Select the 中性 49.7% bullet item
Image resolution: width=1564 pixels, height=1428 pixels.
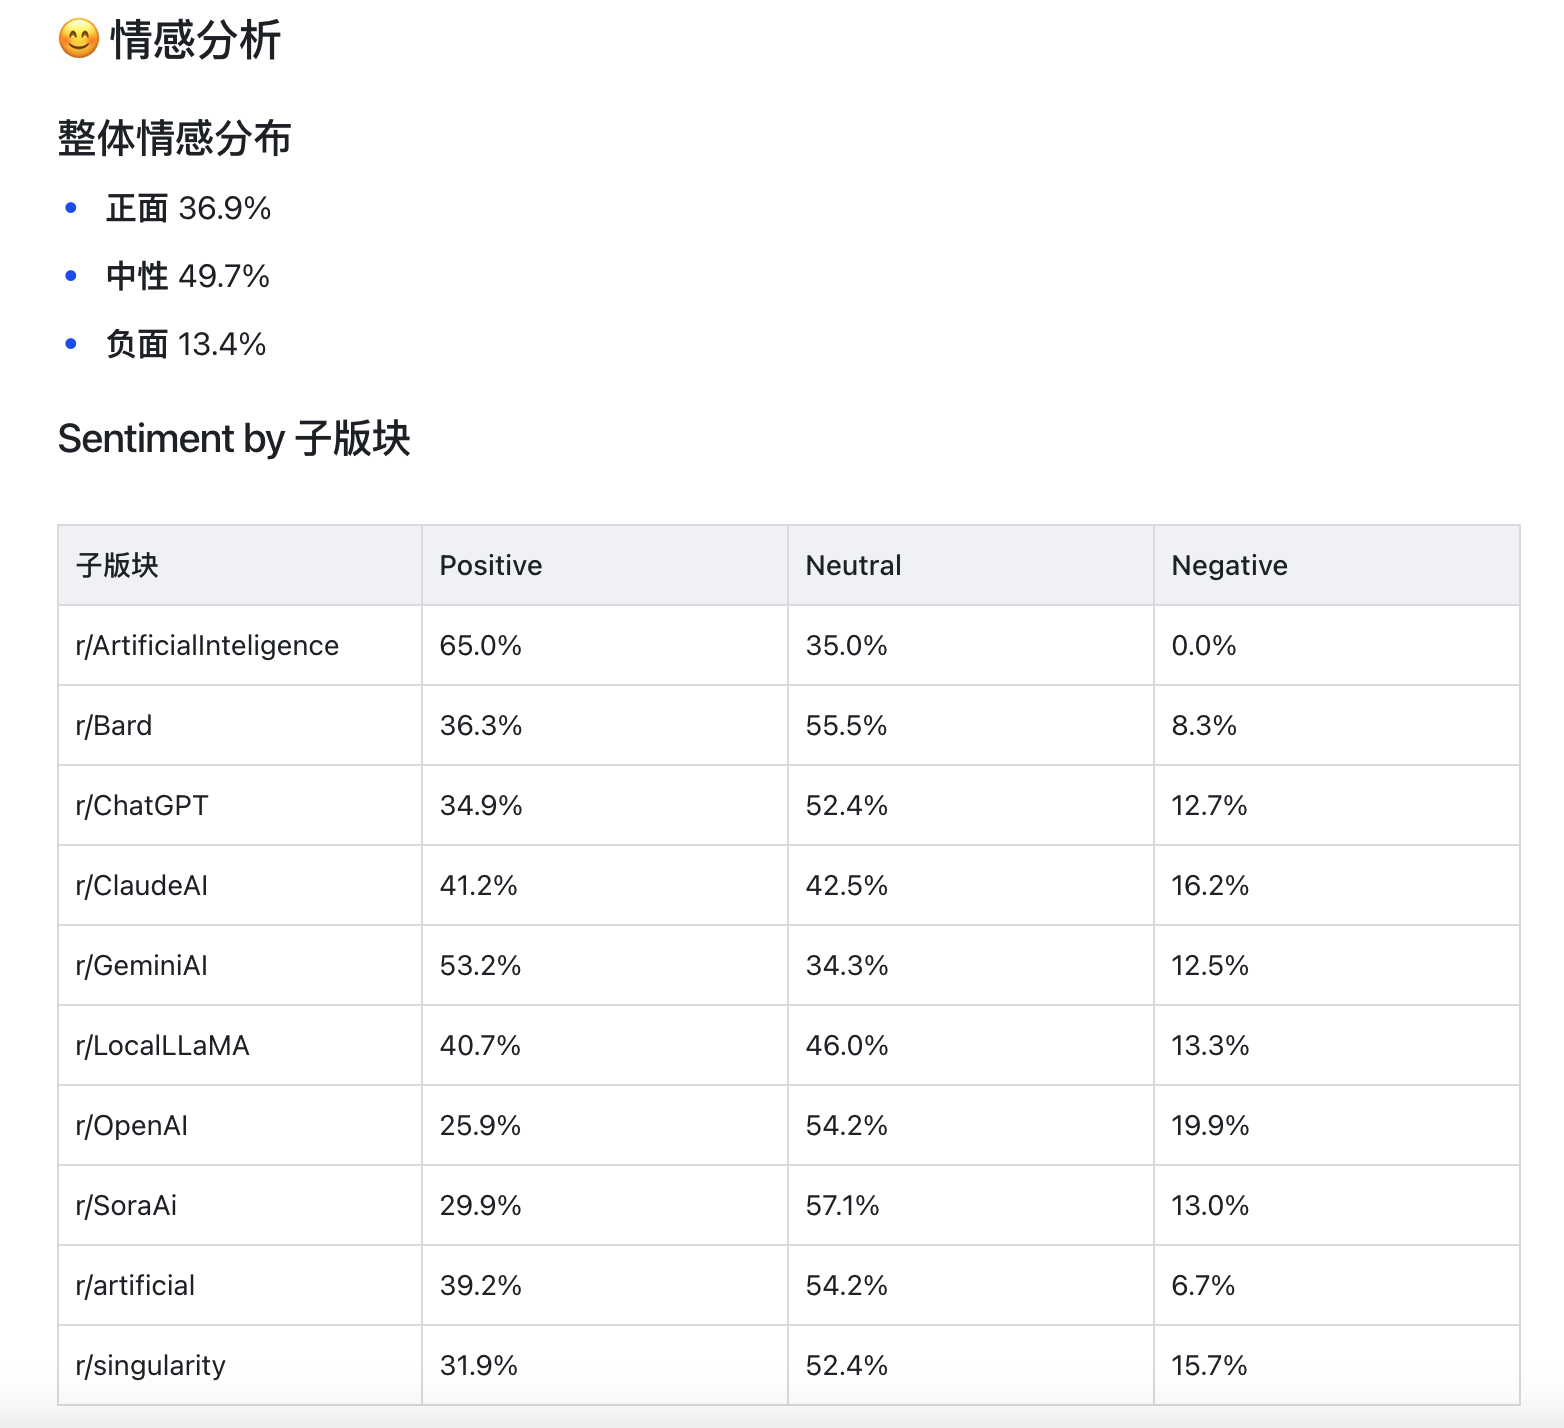[187, 276]
